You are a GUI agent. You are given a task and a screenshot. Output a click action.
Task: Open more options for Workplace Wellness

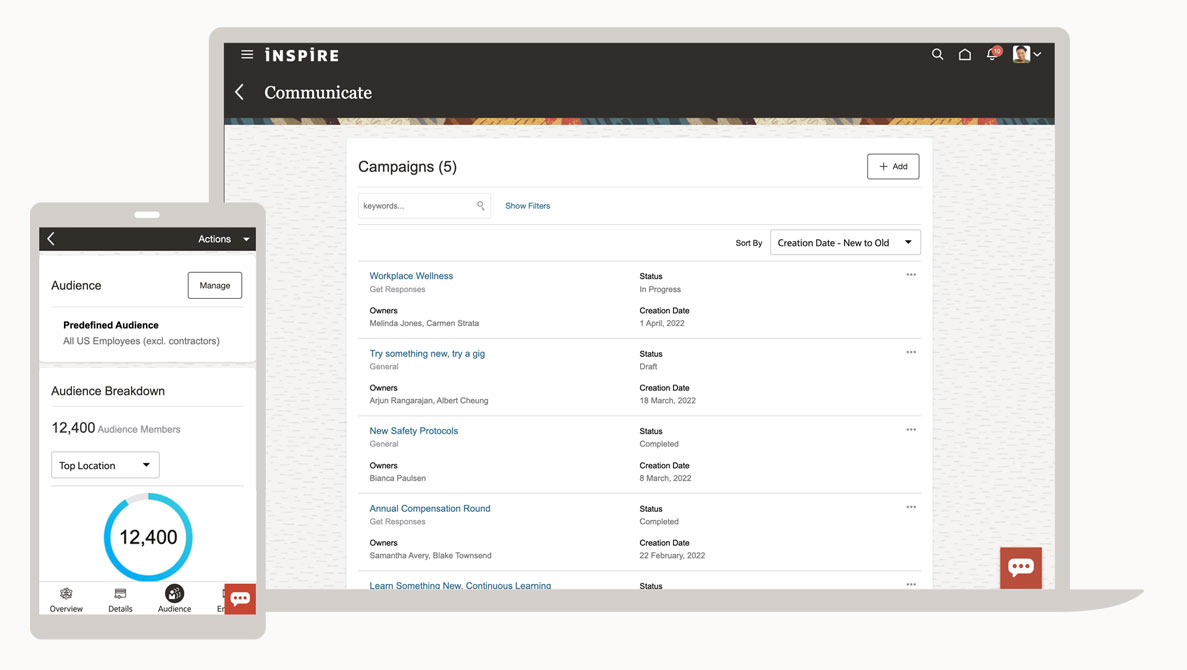coord(911,275)
